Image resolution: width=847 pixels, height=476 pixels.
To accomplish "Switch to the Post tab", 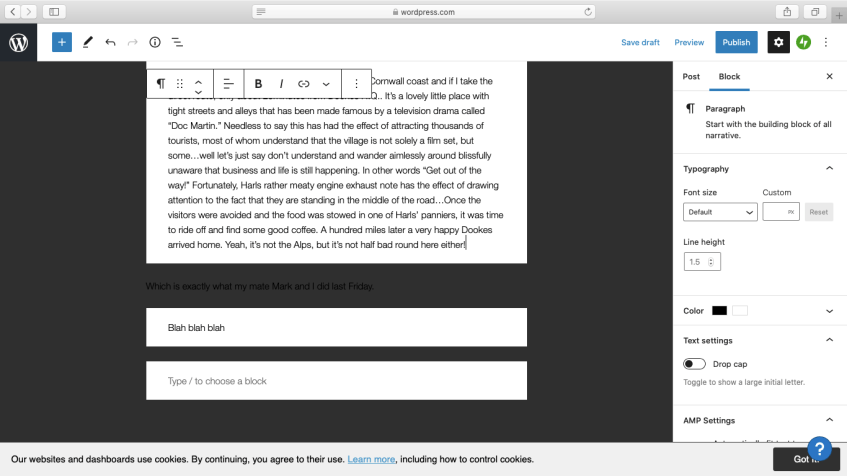I will 691,76.
